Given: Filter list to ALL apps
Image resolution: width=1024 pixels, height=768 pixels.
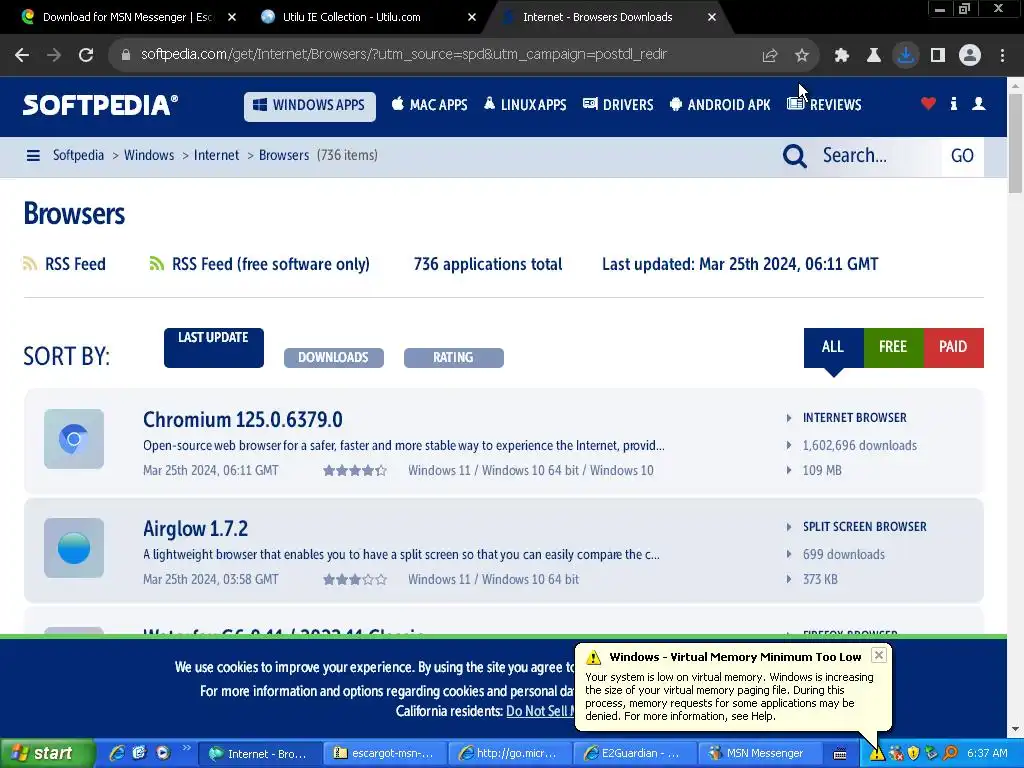Looking at the screenshot, I should [x=833, y=347].
